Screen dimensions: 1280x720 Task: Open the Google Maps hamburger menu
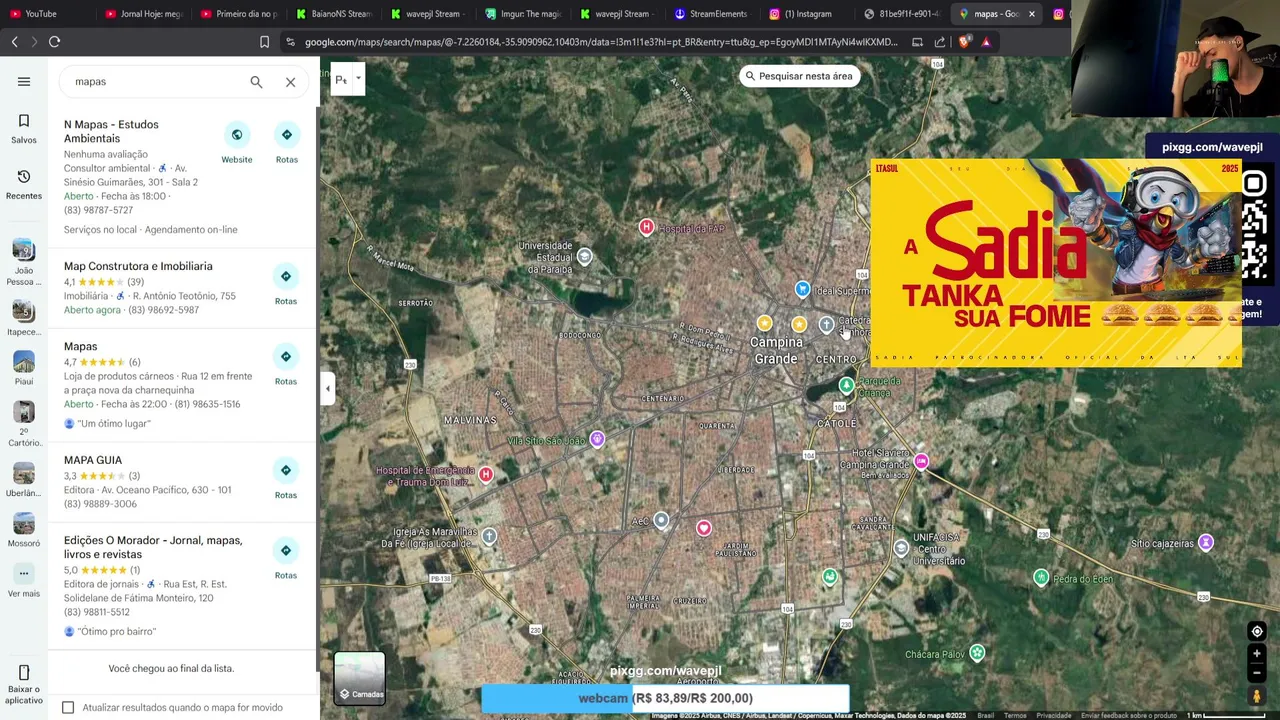(24, 82)
